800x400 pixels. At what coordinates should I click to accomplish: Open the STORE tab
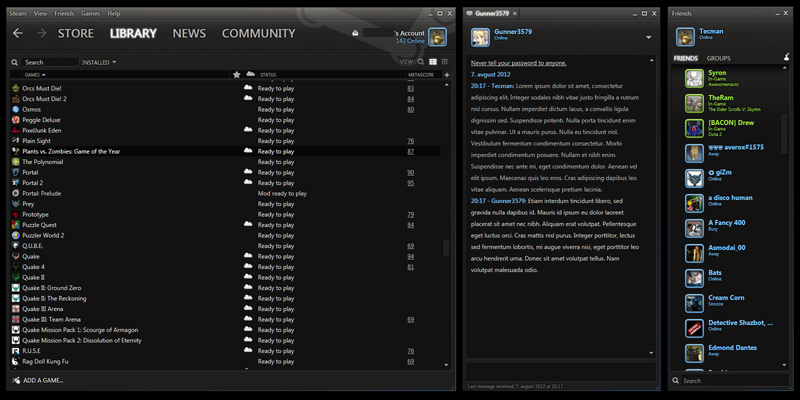(x=76, y=33)
